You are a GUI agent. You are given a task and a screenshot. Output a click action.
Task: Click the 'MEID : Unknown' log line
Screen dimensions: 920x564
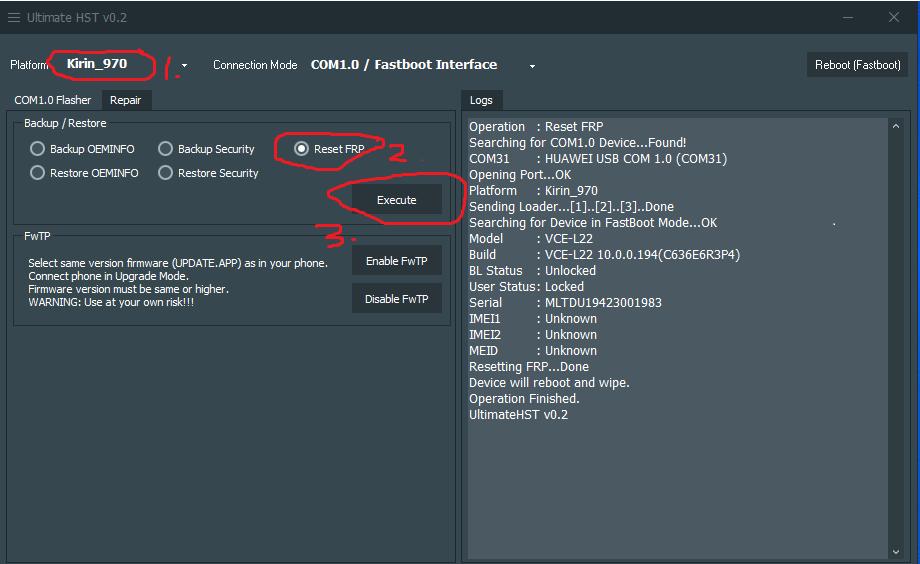(533, 351)
